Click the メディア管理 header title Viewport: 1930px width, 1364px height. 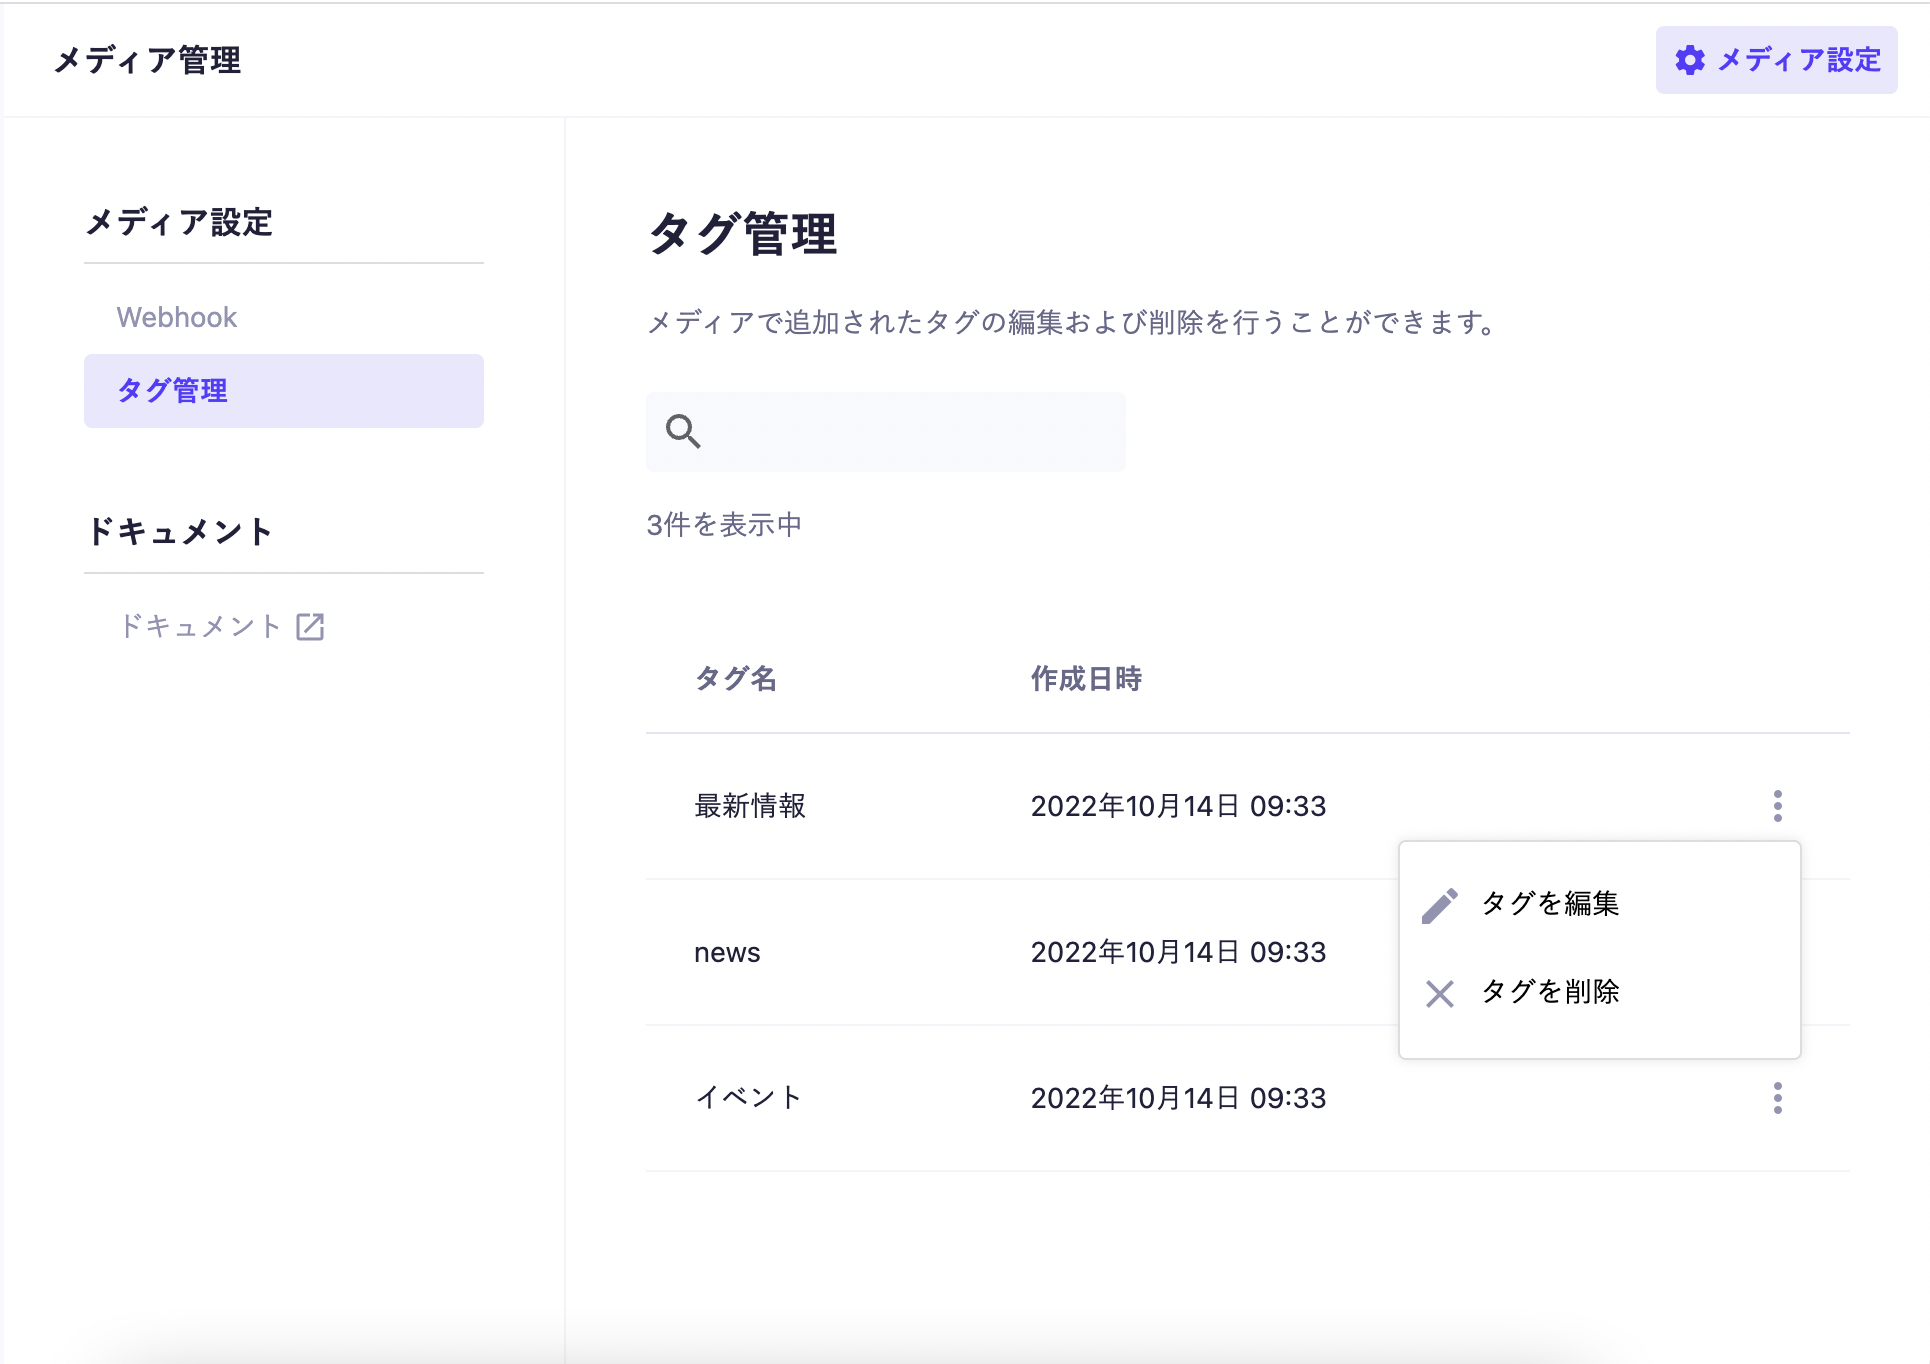147,60
